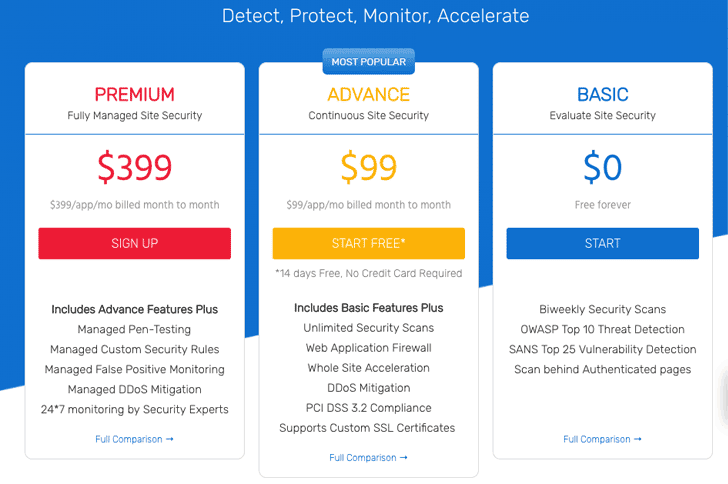Click Detect, Protect, Monitor, Accelerate headline
The width and height of the screenshot is (728, 484).
coord(375,16)
